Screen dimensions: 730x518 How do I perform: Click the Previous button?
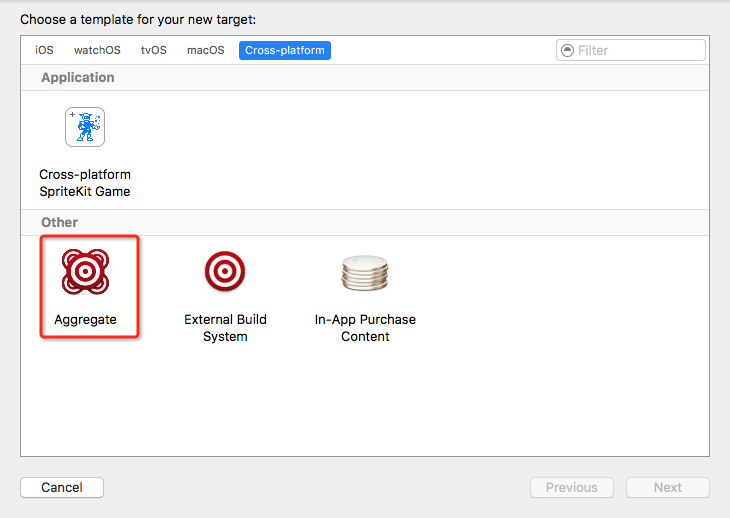(572, 488)
